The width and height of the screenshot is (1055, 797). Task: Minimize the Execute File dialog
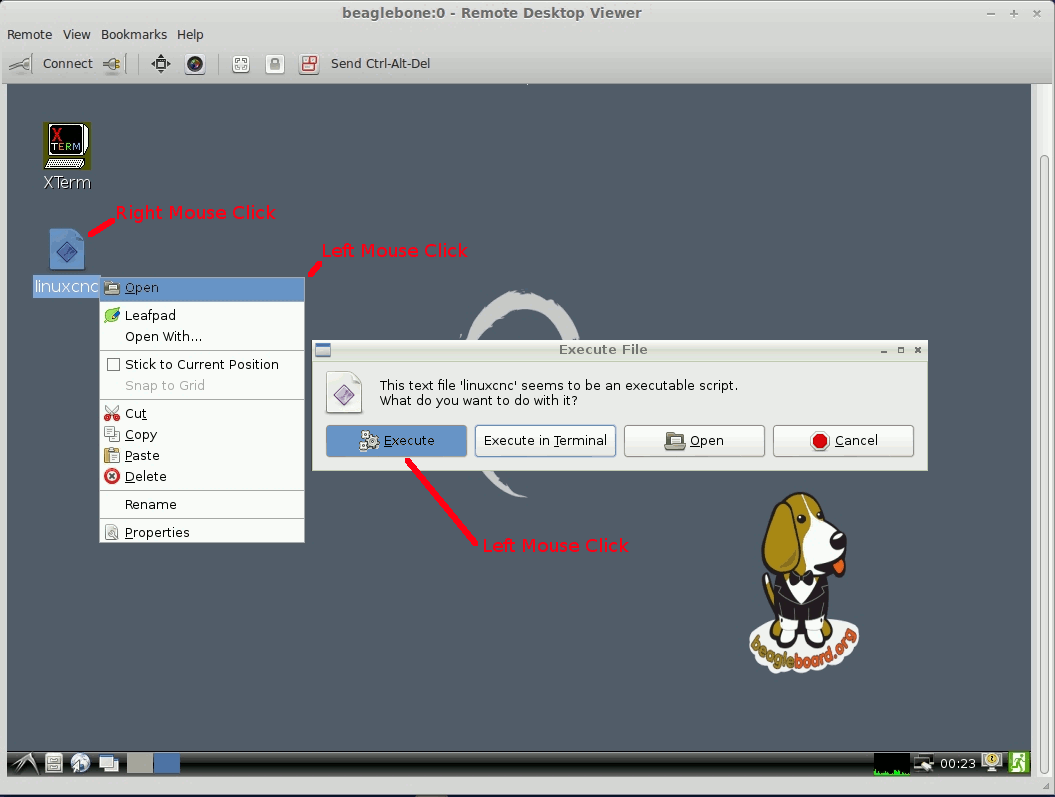coord(884,350)
